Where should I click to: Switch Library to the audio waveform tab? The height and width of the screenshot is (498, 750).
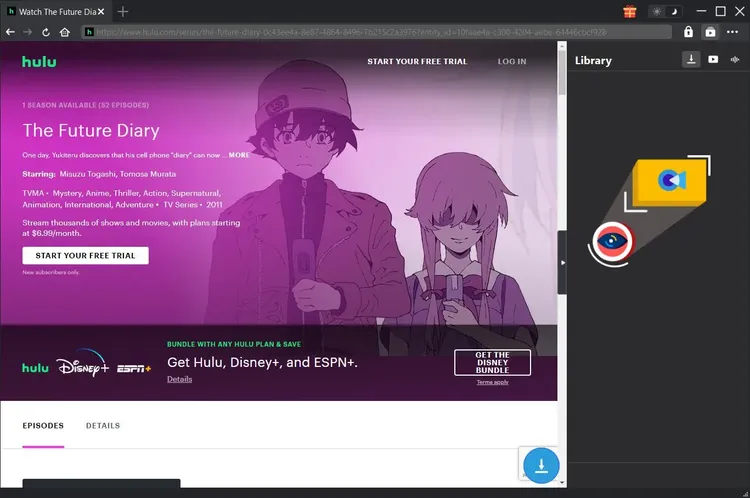(x=736, y=60)
